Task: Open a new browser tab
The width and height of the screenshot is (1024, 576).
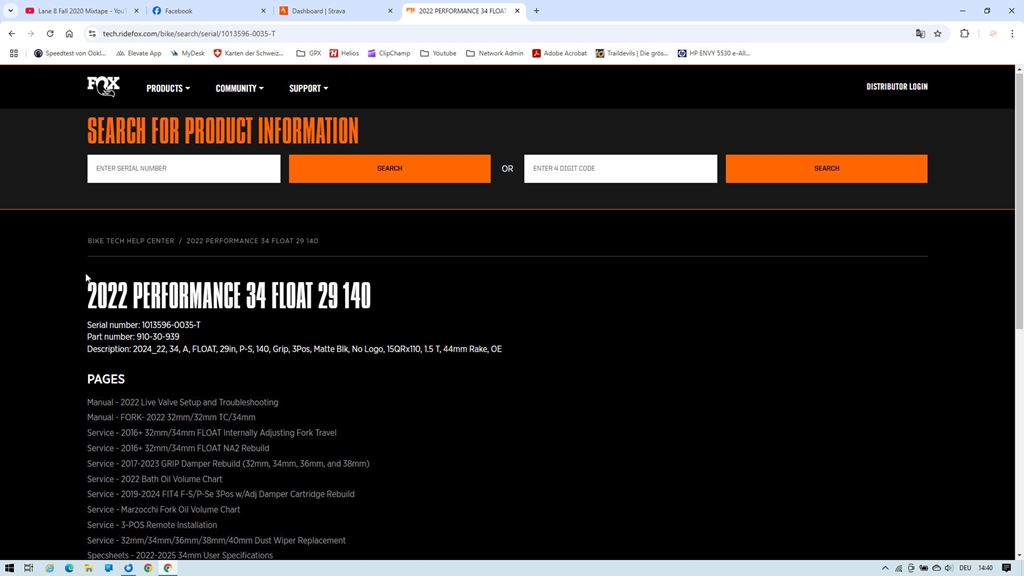Action: tap(536, 11)
